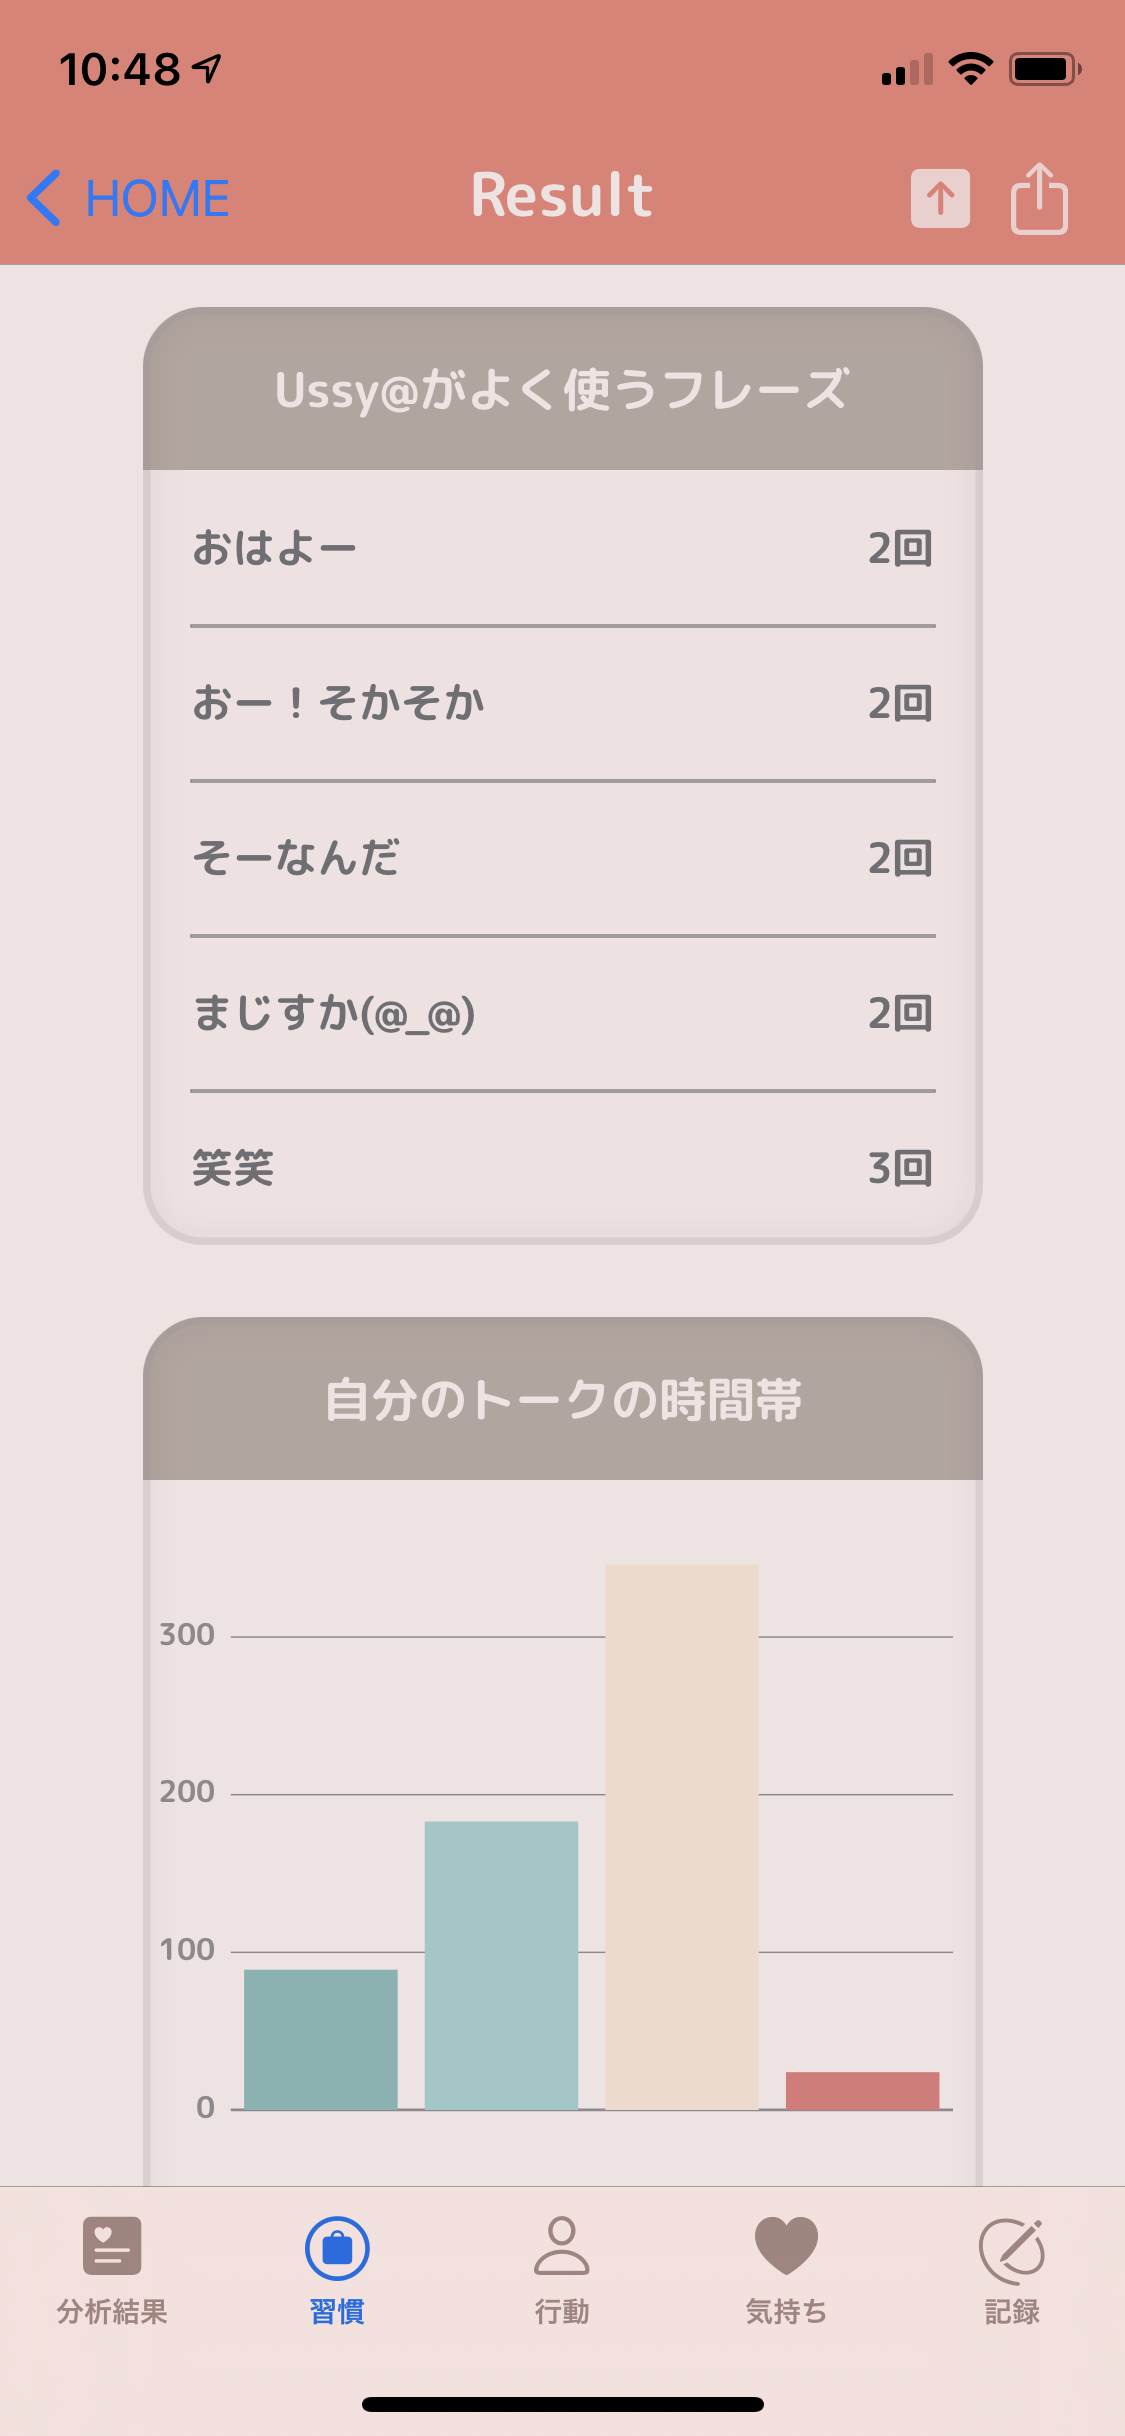Select the おはよー phrase row
The width and height of the screenshot is (1125, 2436).
[x=562, y=548]
